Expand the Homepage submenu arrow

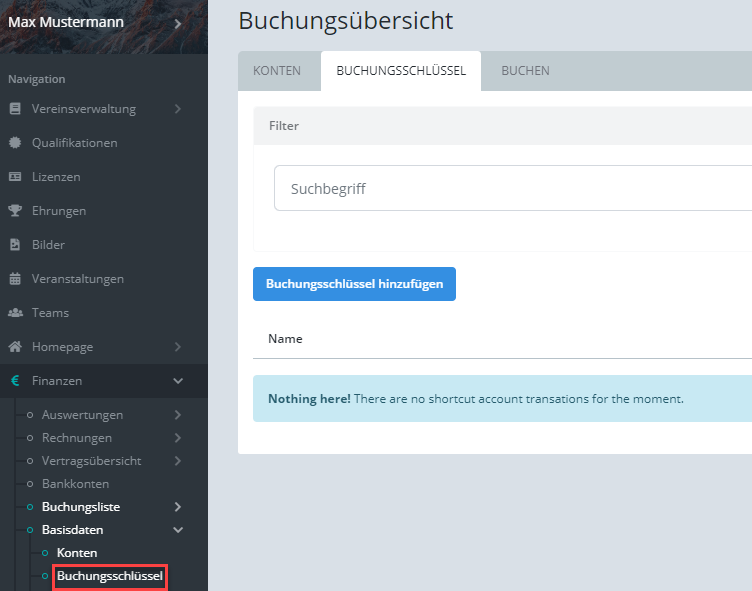(x=178, y=347)
